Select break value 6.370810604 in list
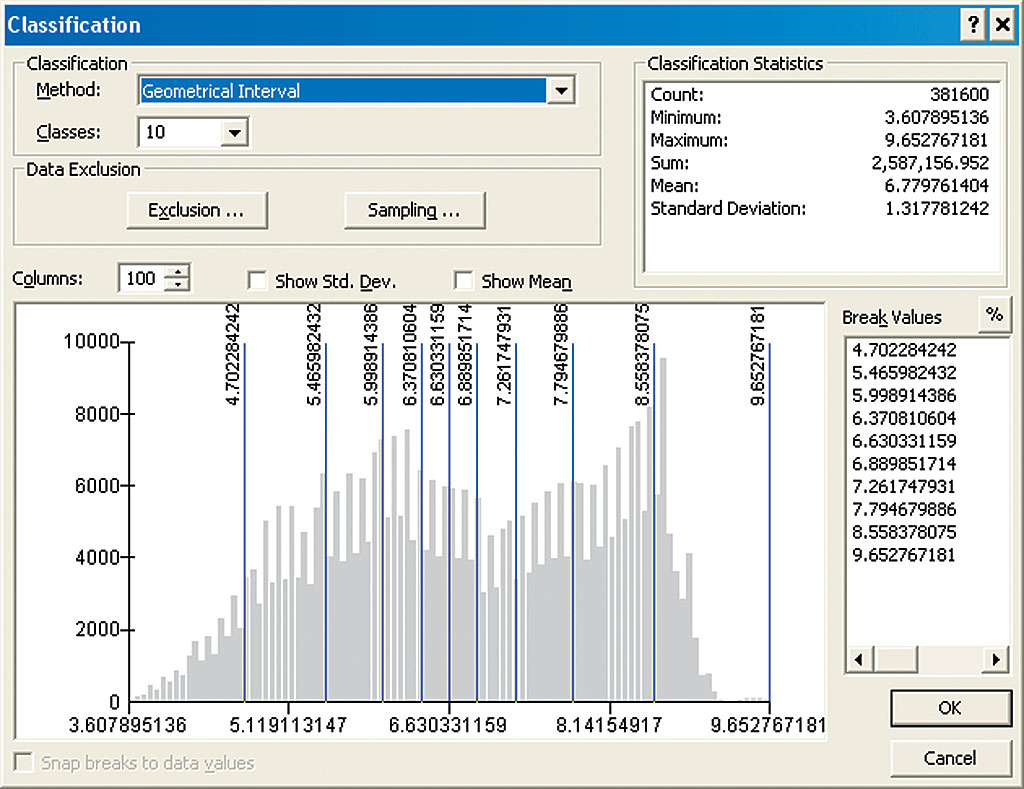Screen dimensions: 1024x789 coord(904,419)
